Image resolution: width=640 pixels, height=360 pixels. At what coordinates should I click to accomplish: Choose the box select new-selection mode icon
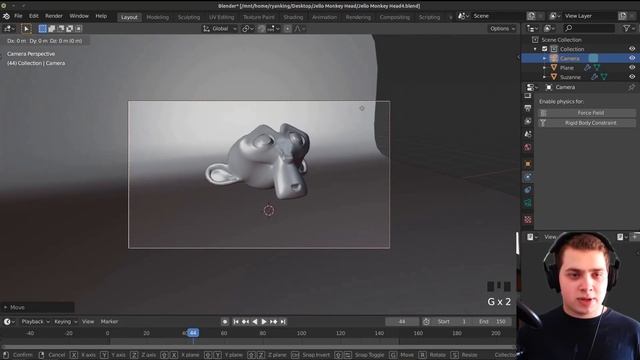tap(42, 29)
